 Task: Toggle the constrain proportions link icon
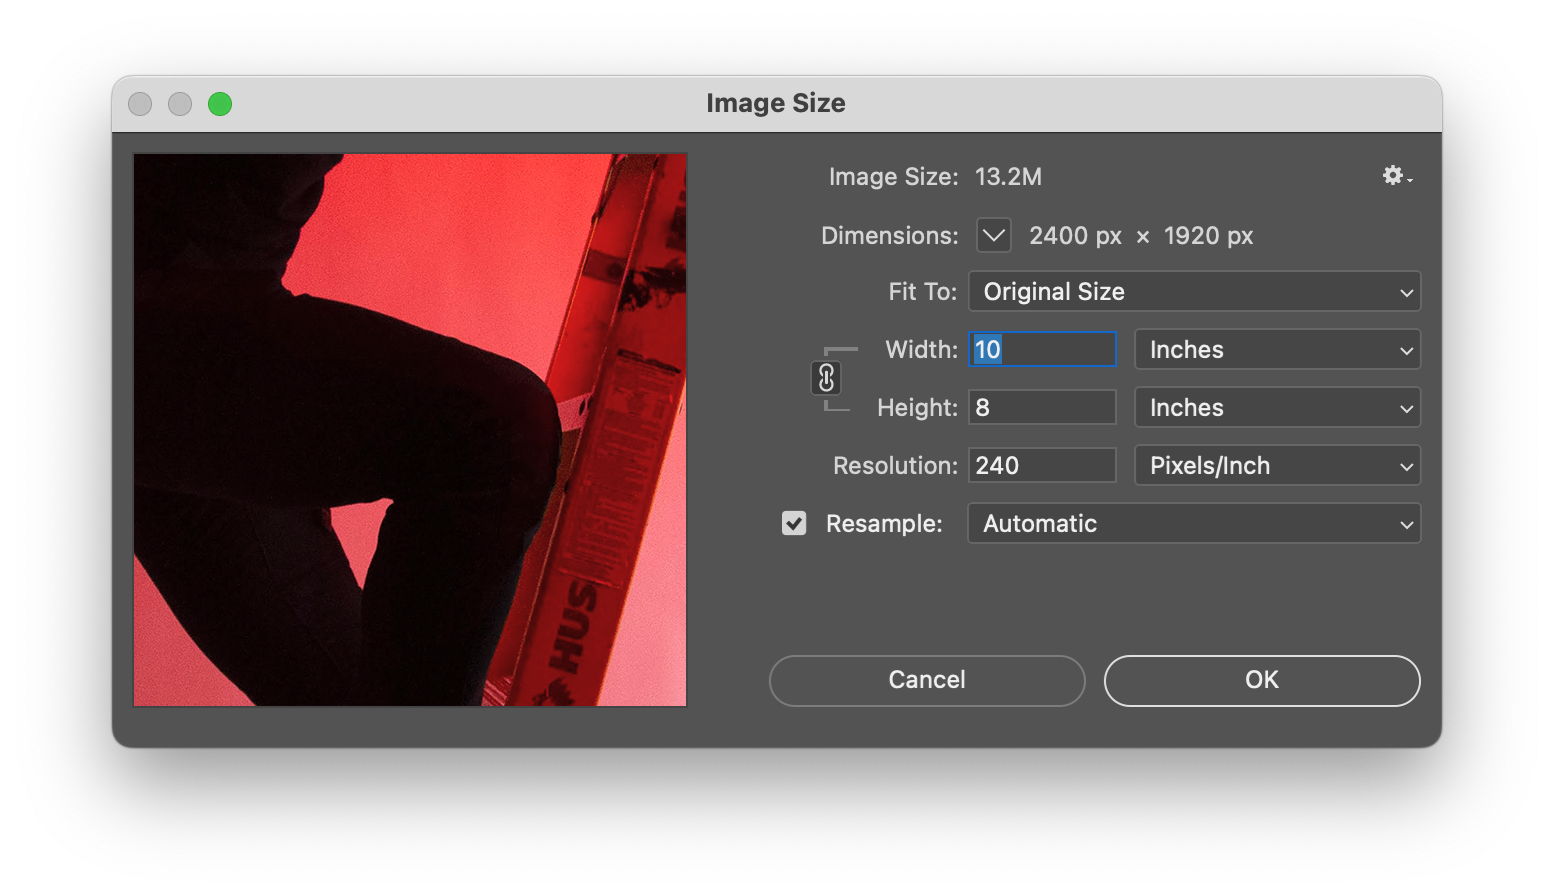(x=826, y=378)
